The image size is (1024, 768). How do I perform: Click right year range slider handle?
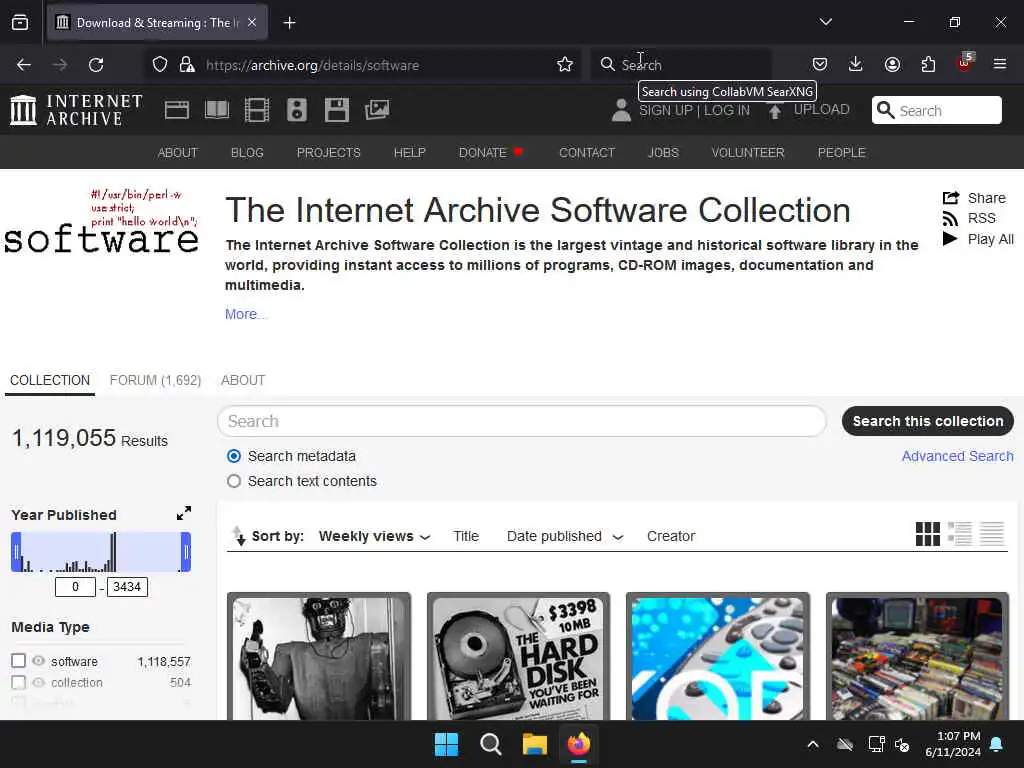coord(185,552)
